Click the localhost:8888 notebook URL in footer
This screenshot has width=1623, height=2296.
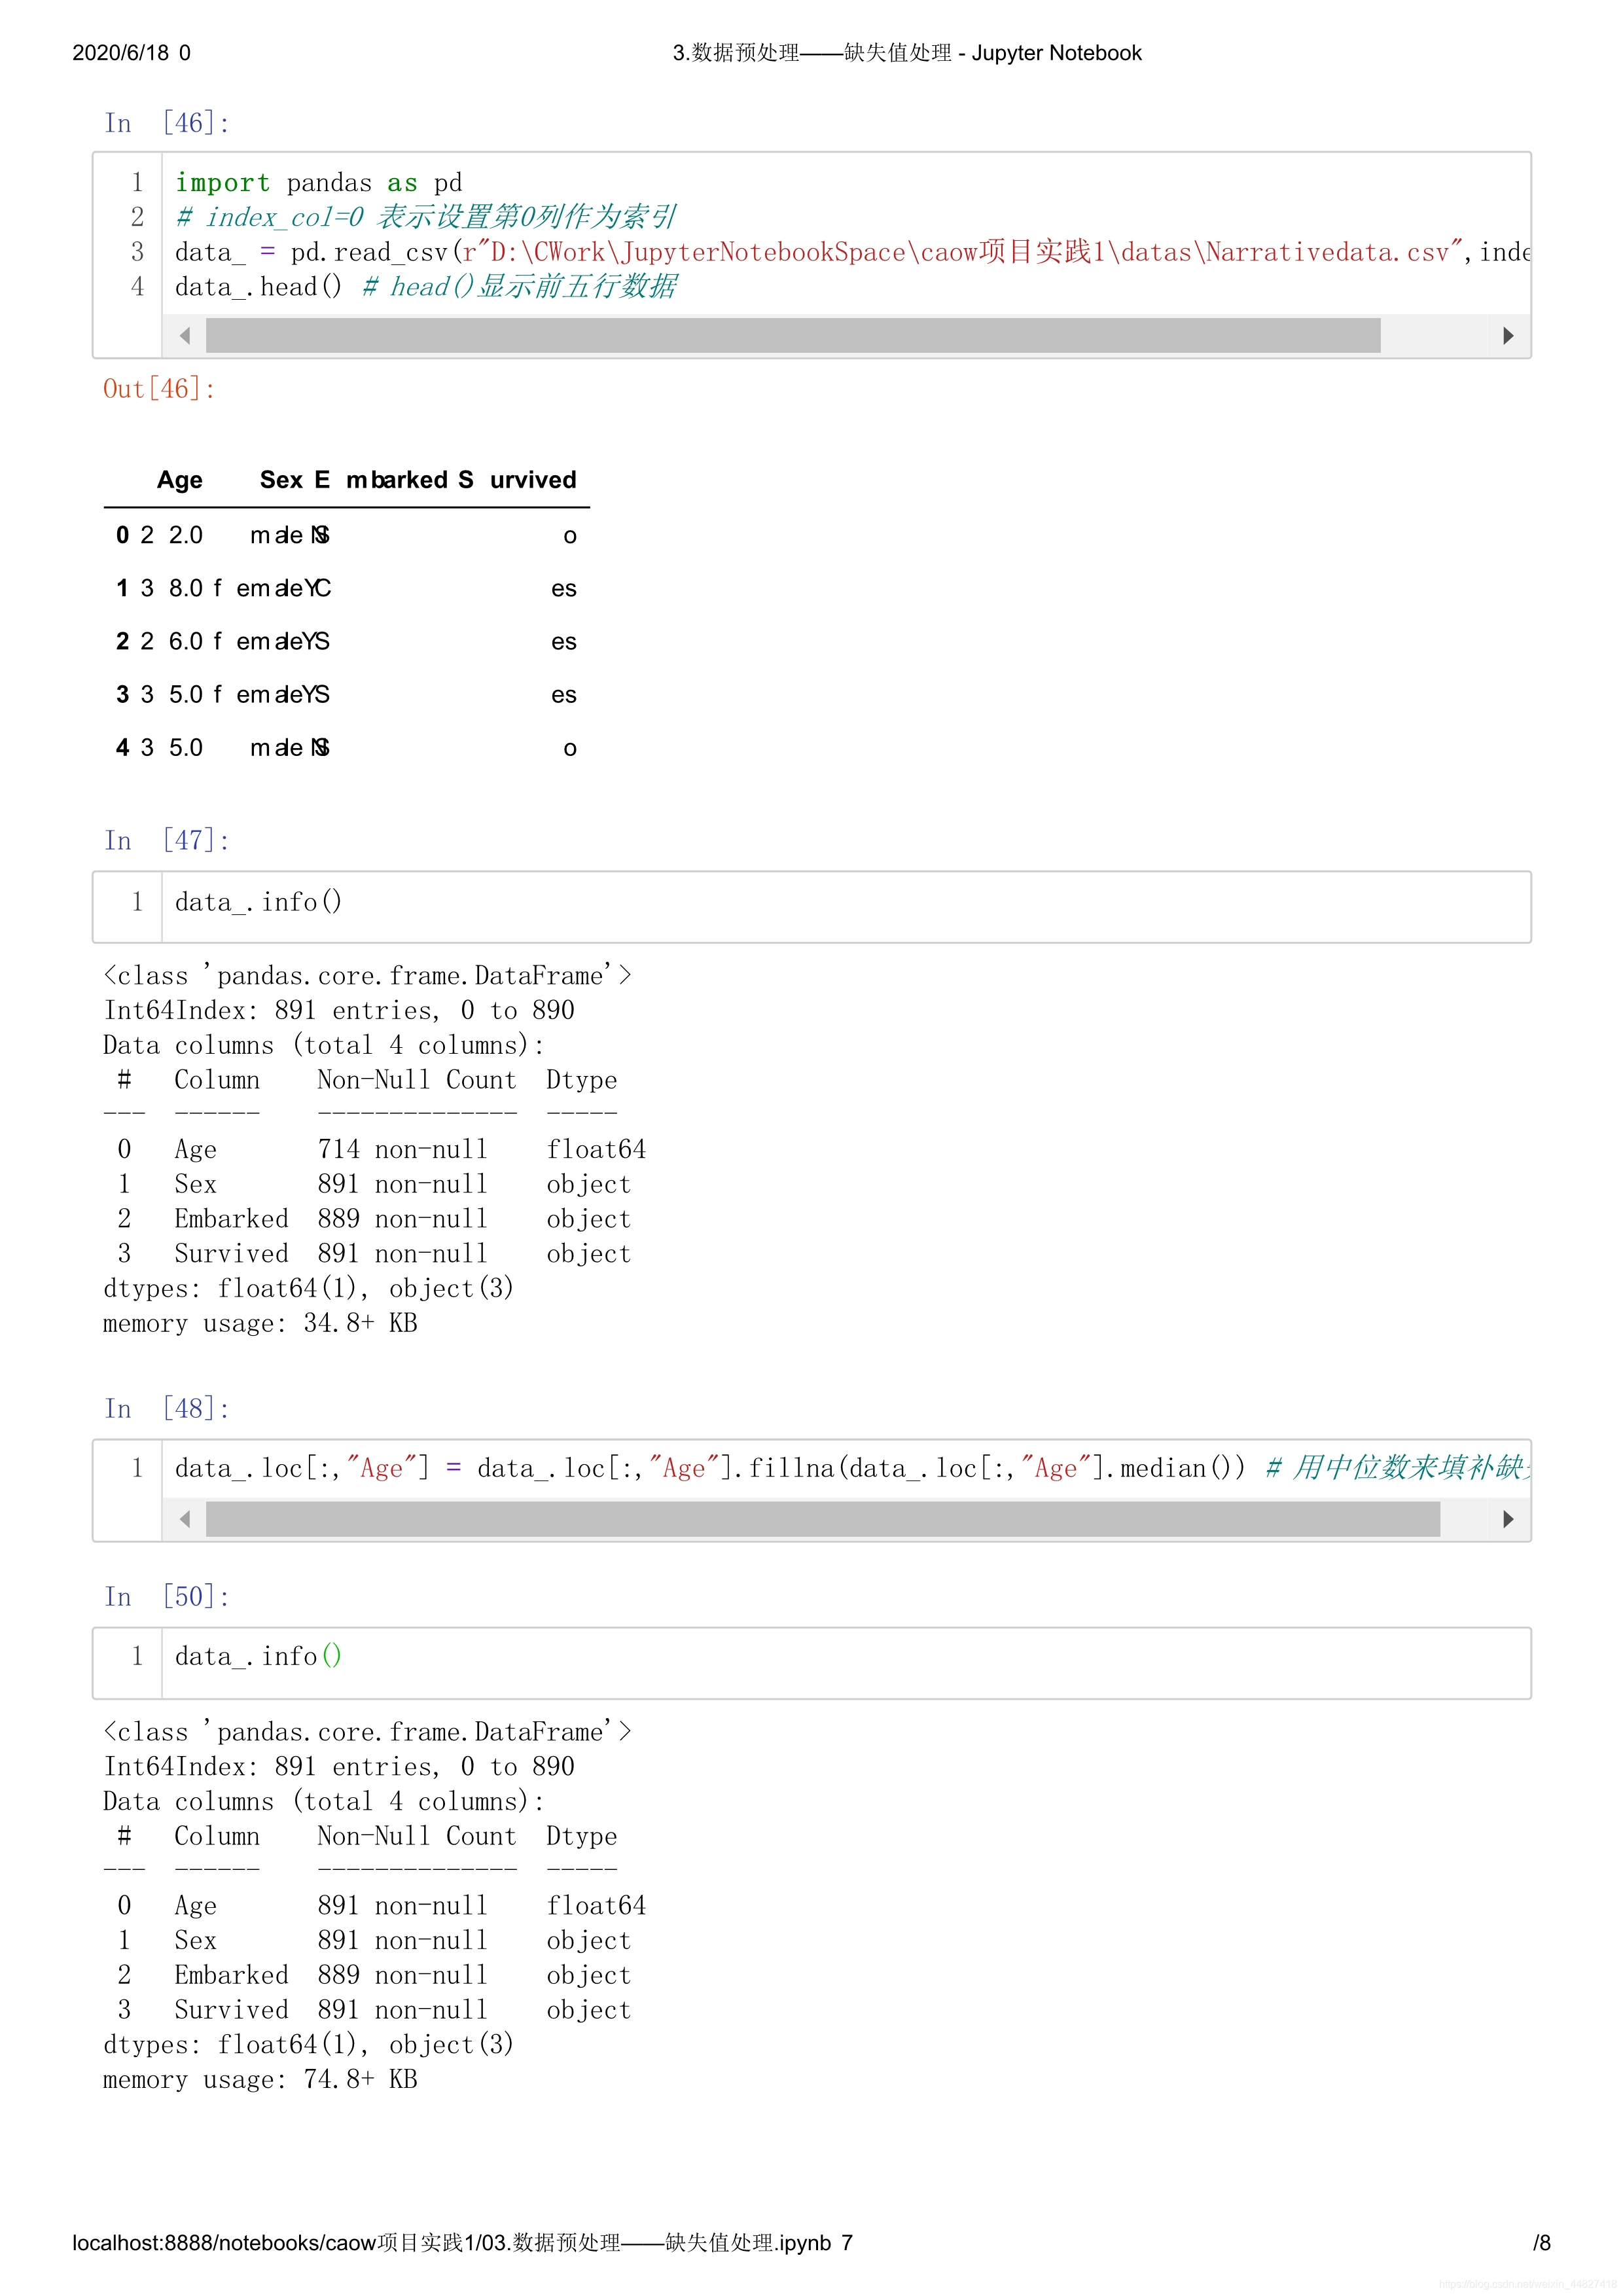coord(451,2243)
